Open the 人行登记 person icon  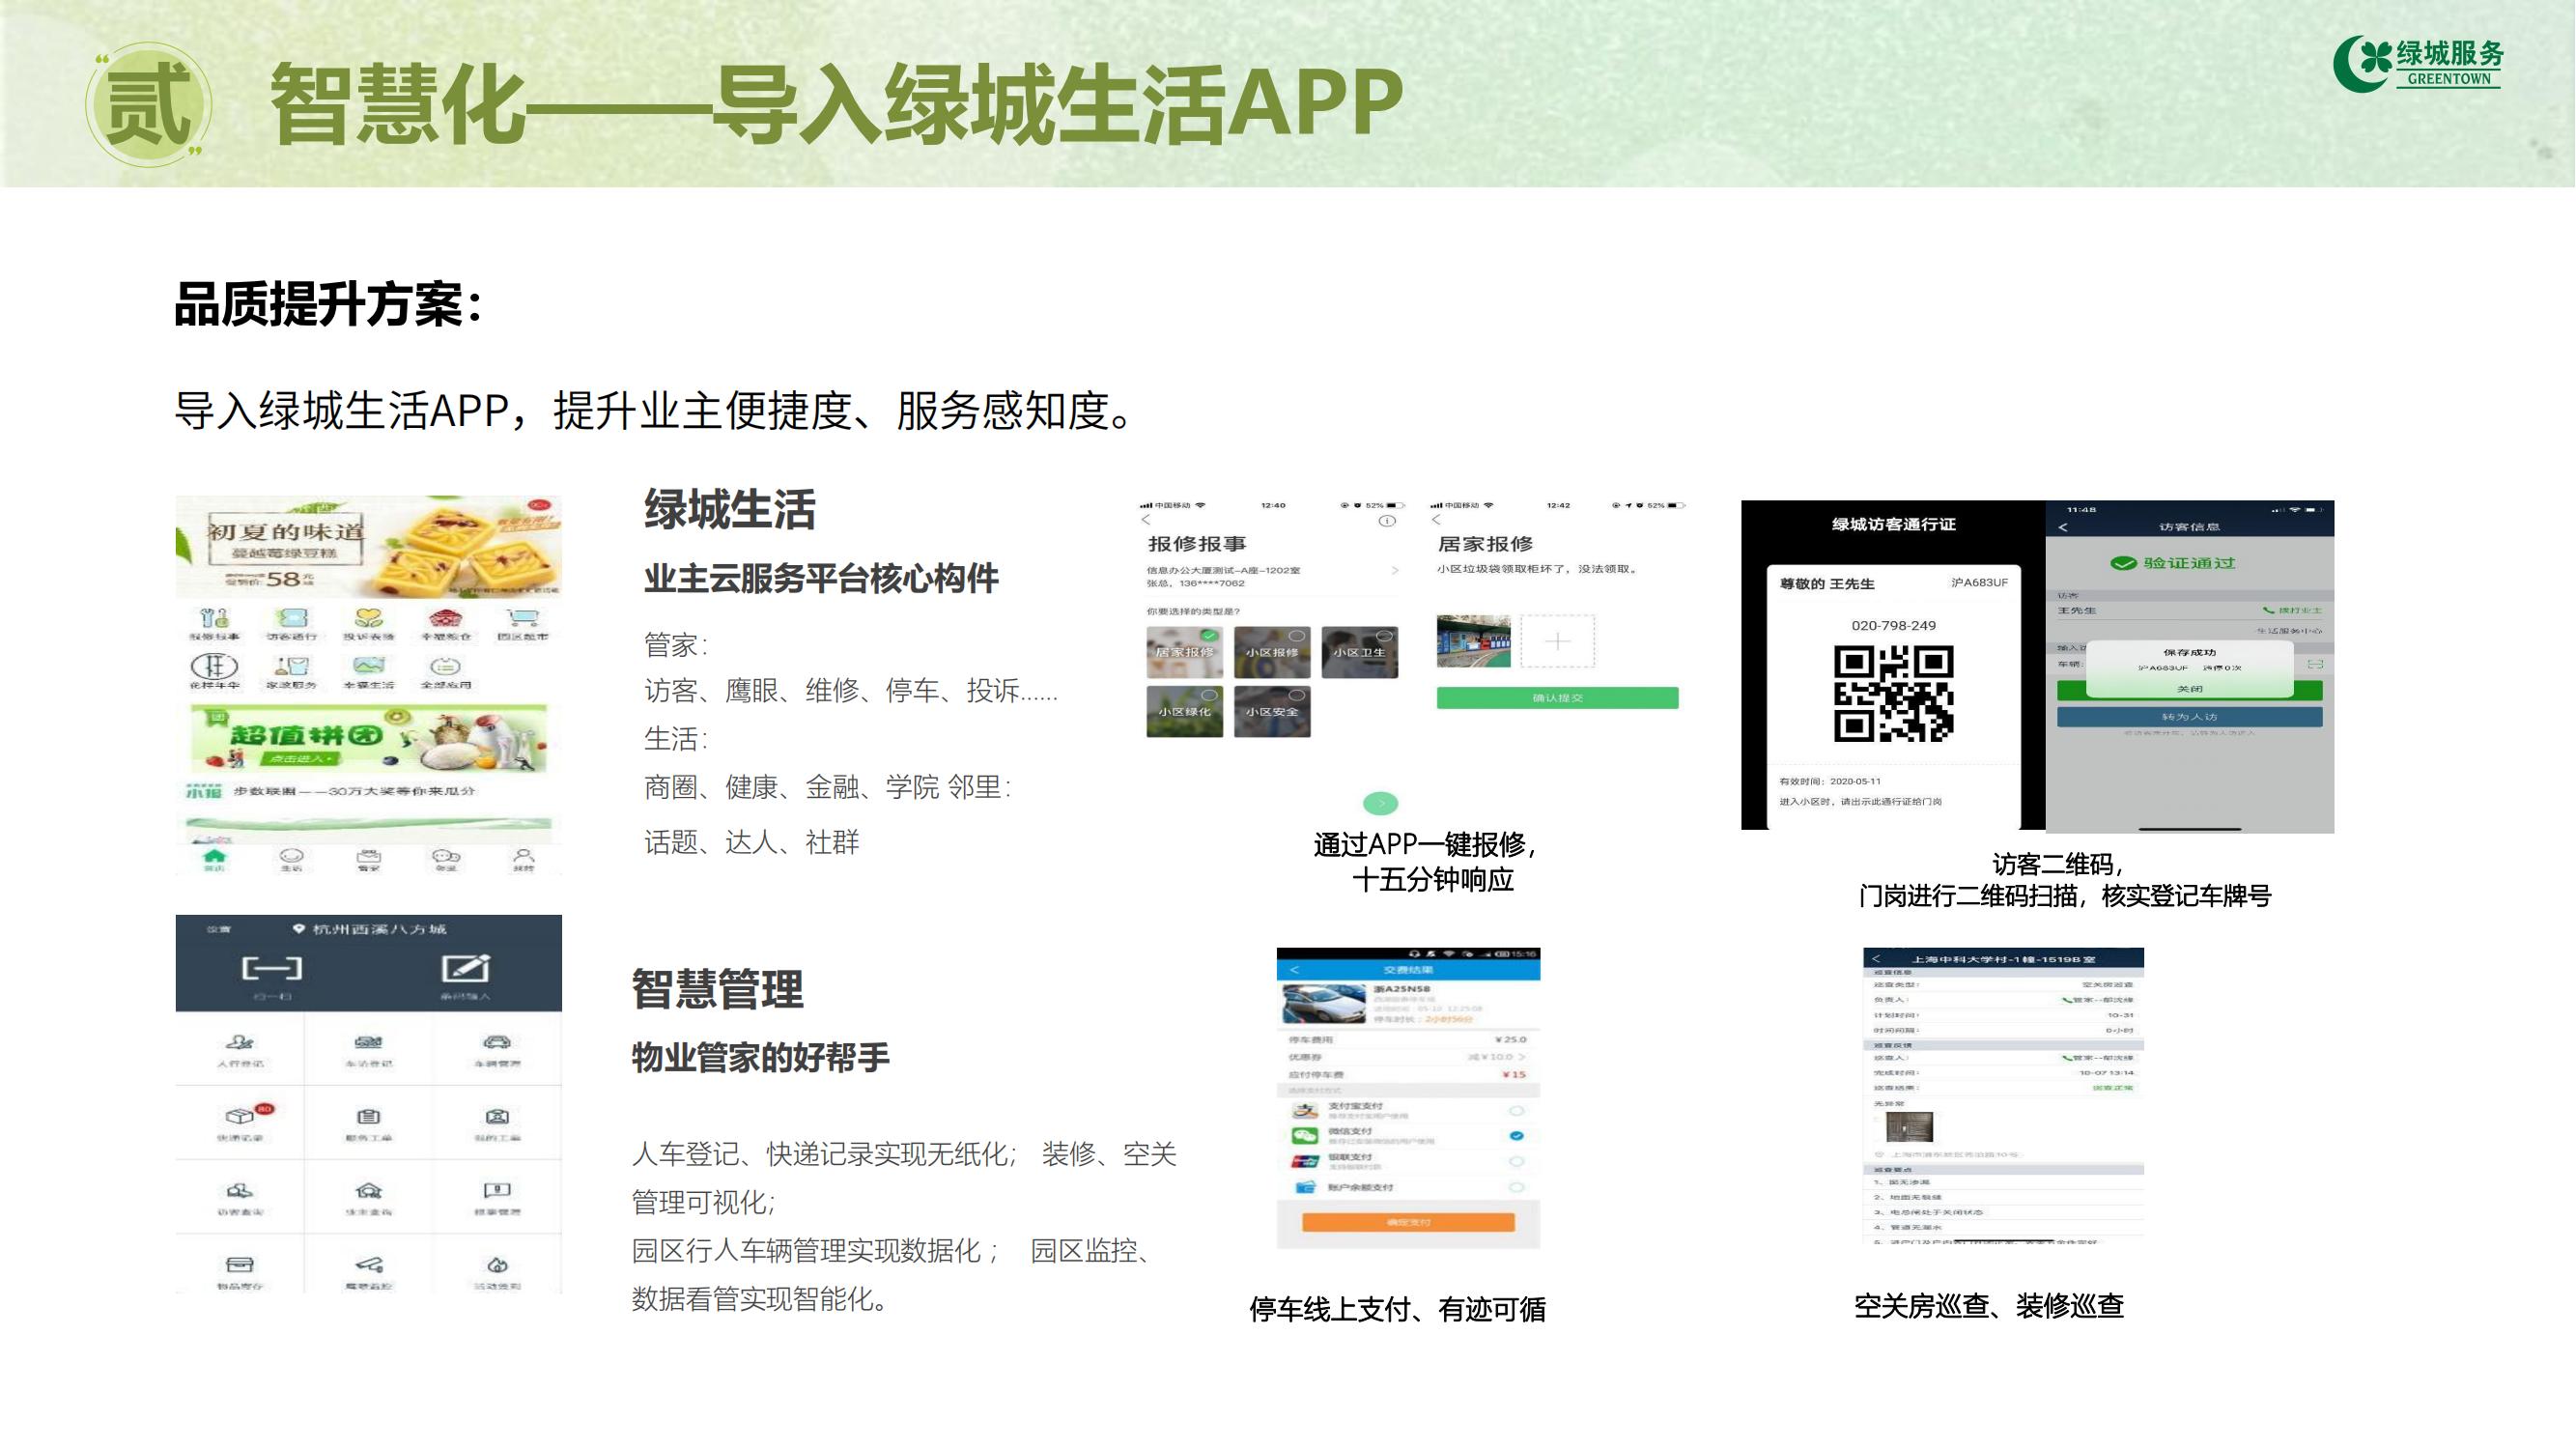pyautogui.click(x=240, y=1043)
